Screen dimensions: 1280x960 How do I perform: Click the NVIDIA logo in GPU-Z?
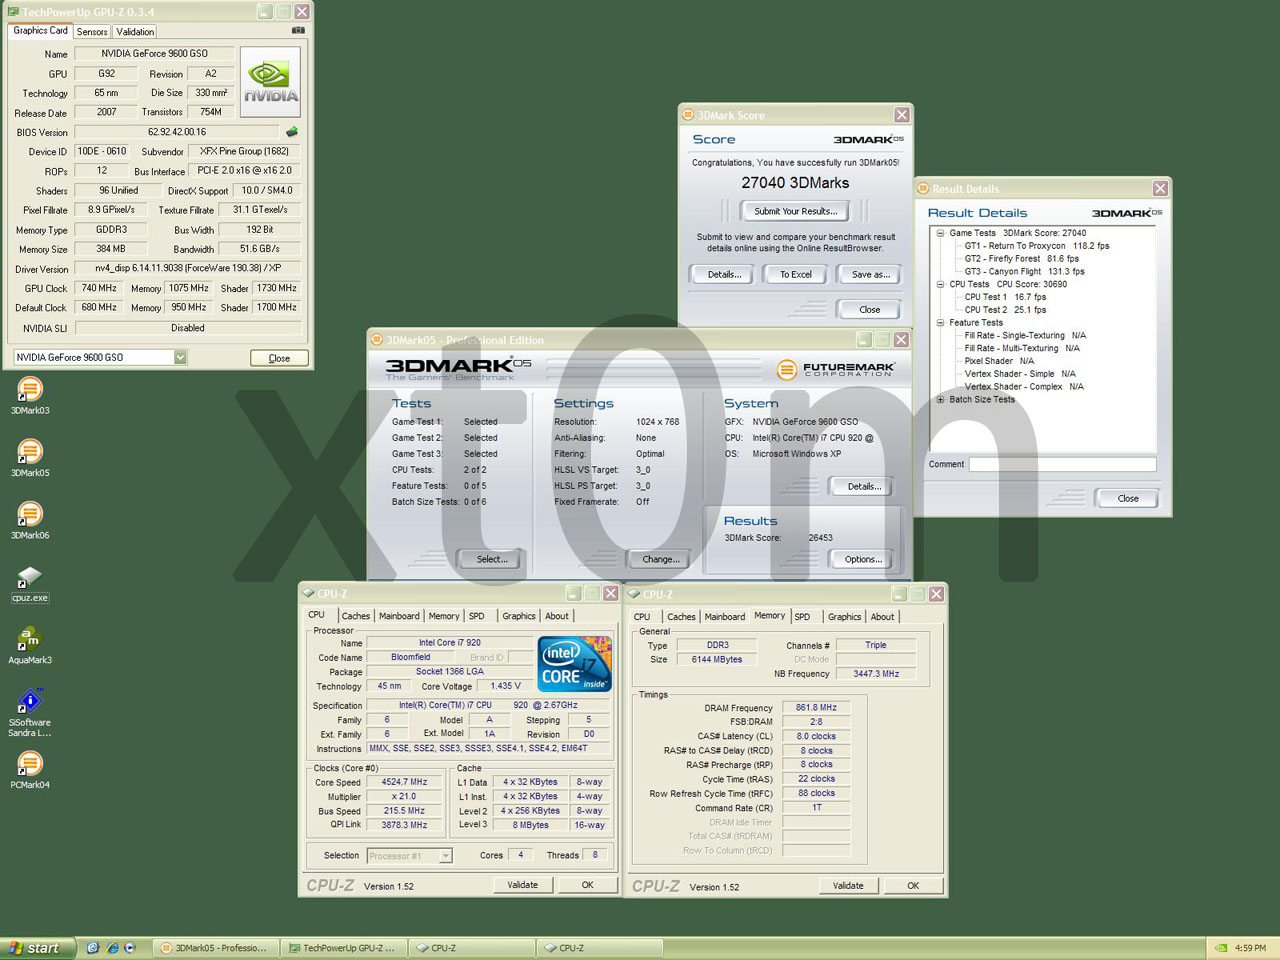pyautogui.click(x=270, y=80)
